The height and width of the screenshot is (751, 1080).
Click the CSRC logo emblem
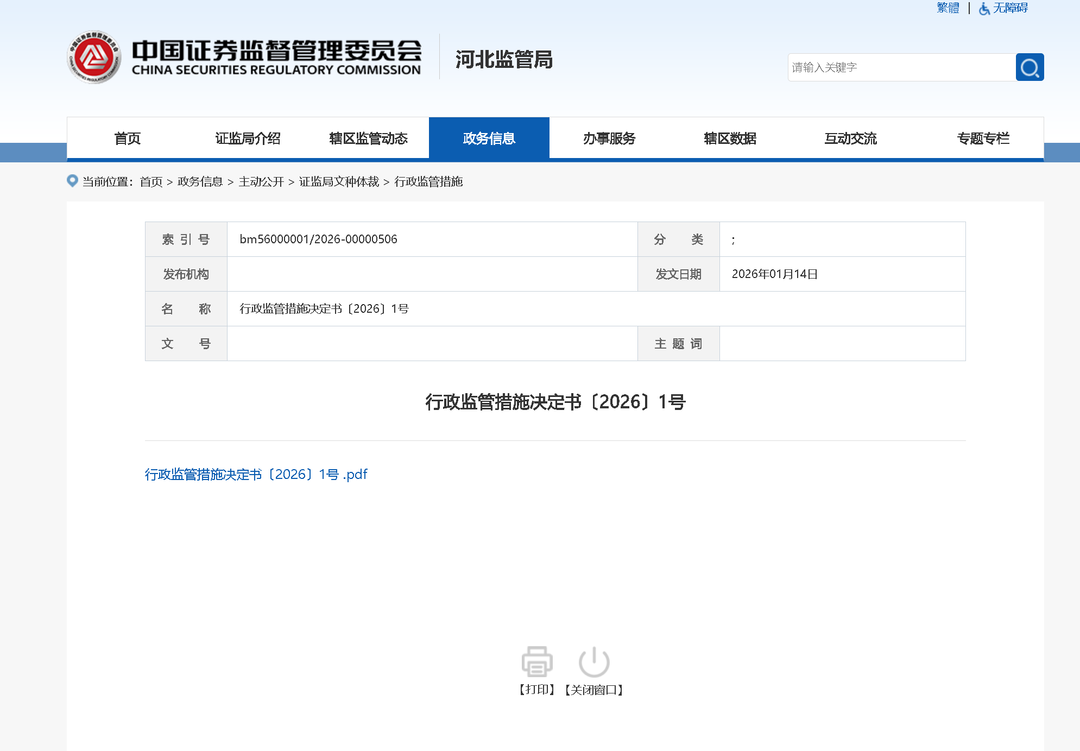pyautogui.click(x=94, y=57)
